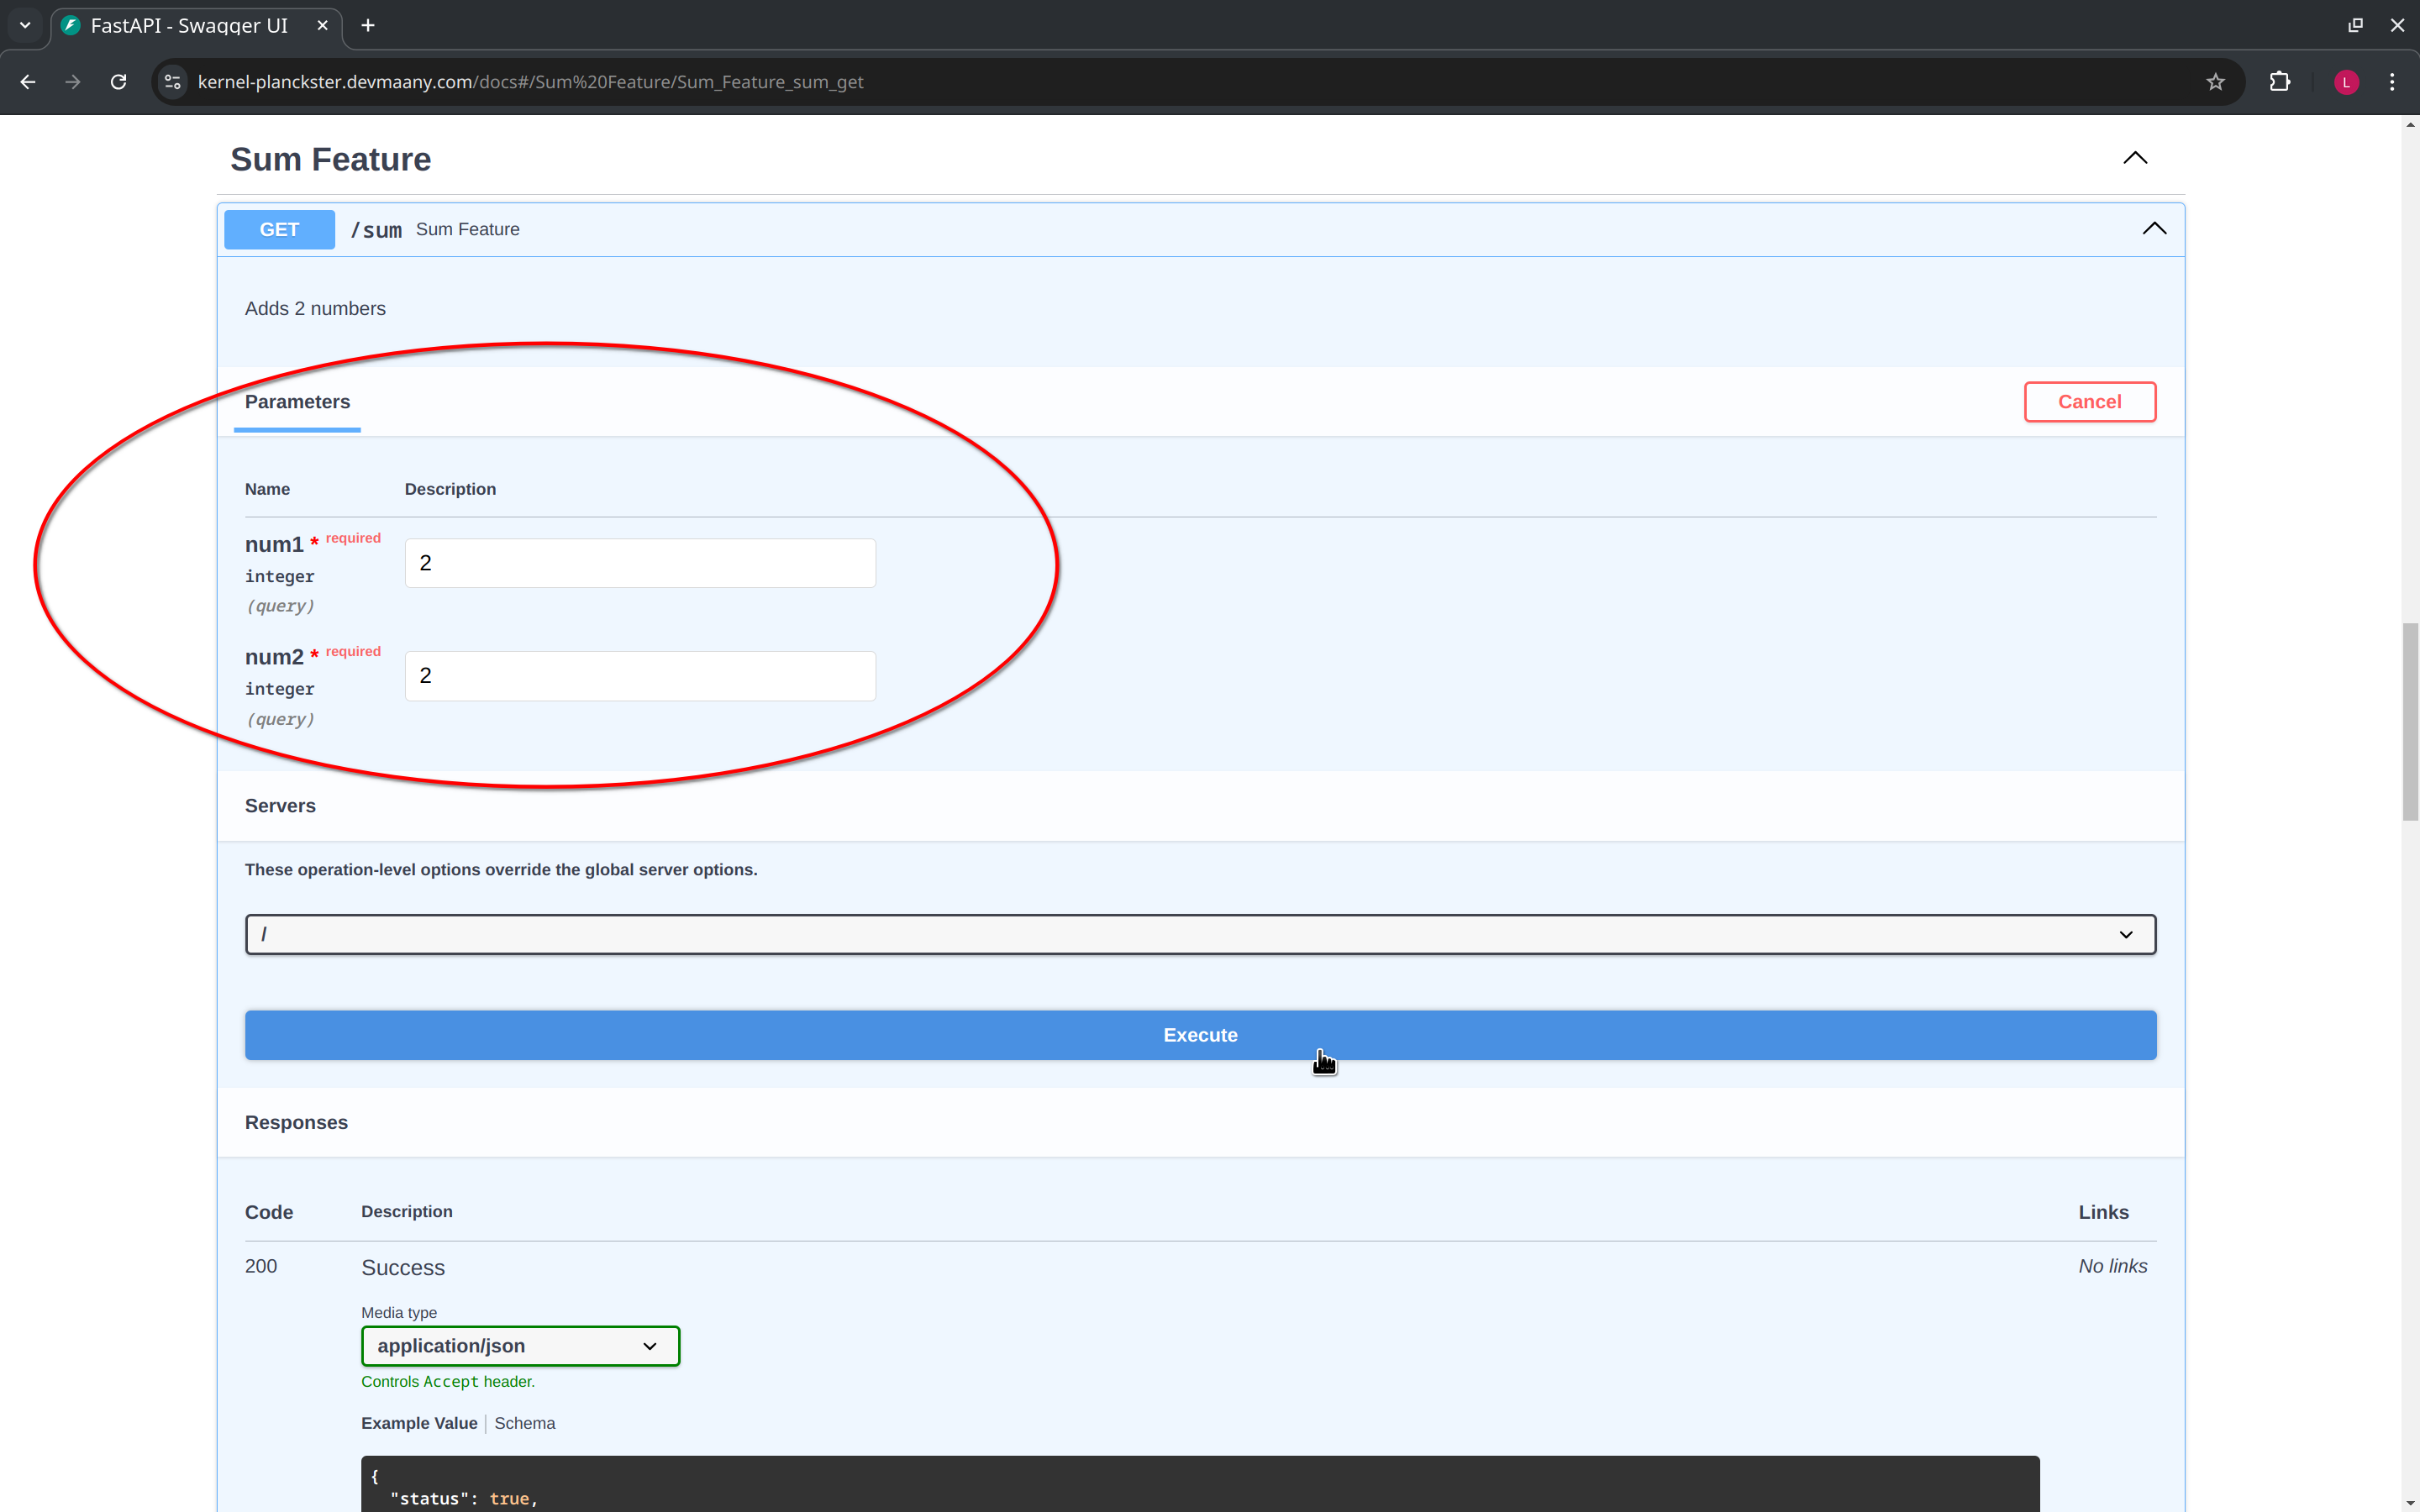Click the GET method badge
Image resolution: width=2420 pixels, height=1512 pixels.
click(x=279, y=229)
